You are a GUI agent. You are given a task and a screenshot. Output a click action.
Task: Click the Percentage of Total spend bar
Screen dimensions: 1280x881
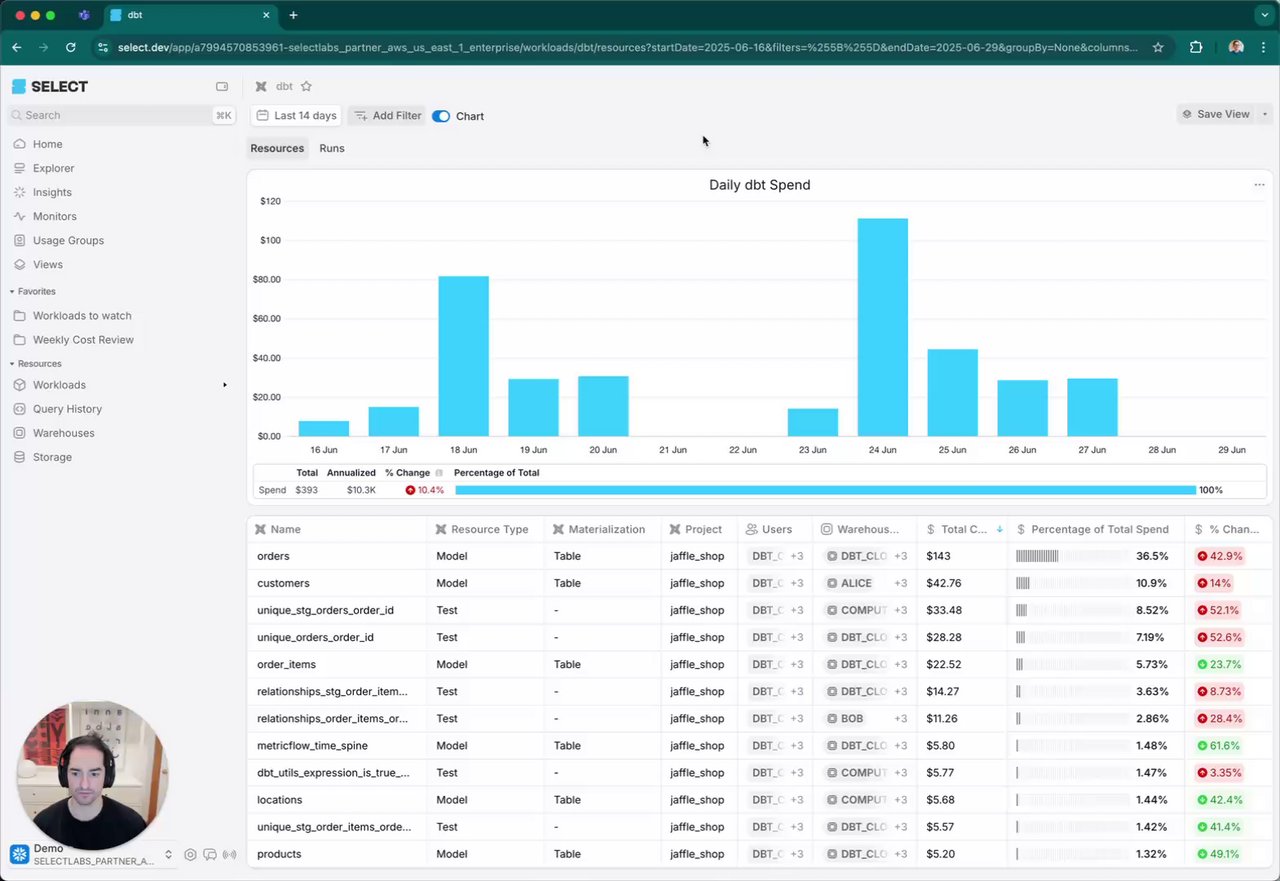[x=825, y=490]
